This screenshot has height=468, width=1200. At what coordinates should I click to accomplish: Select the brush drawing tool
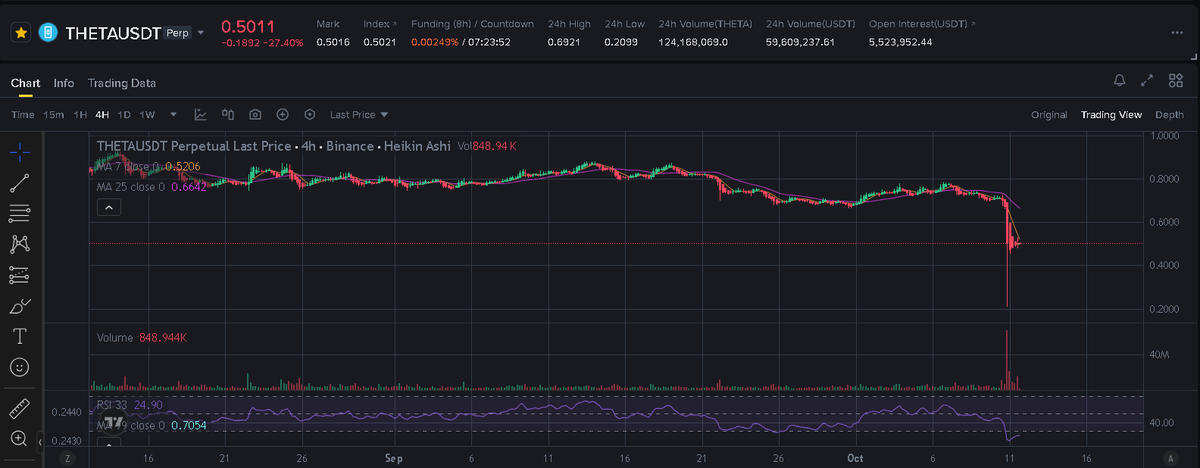(19, 305)
